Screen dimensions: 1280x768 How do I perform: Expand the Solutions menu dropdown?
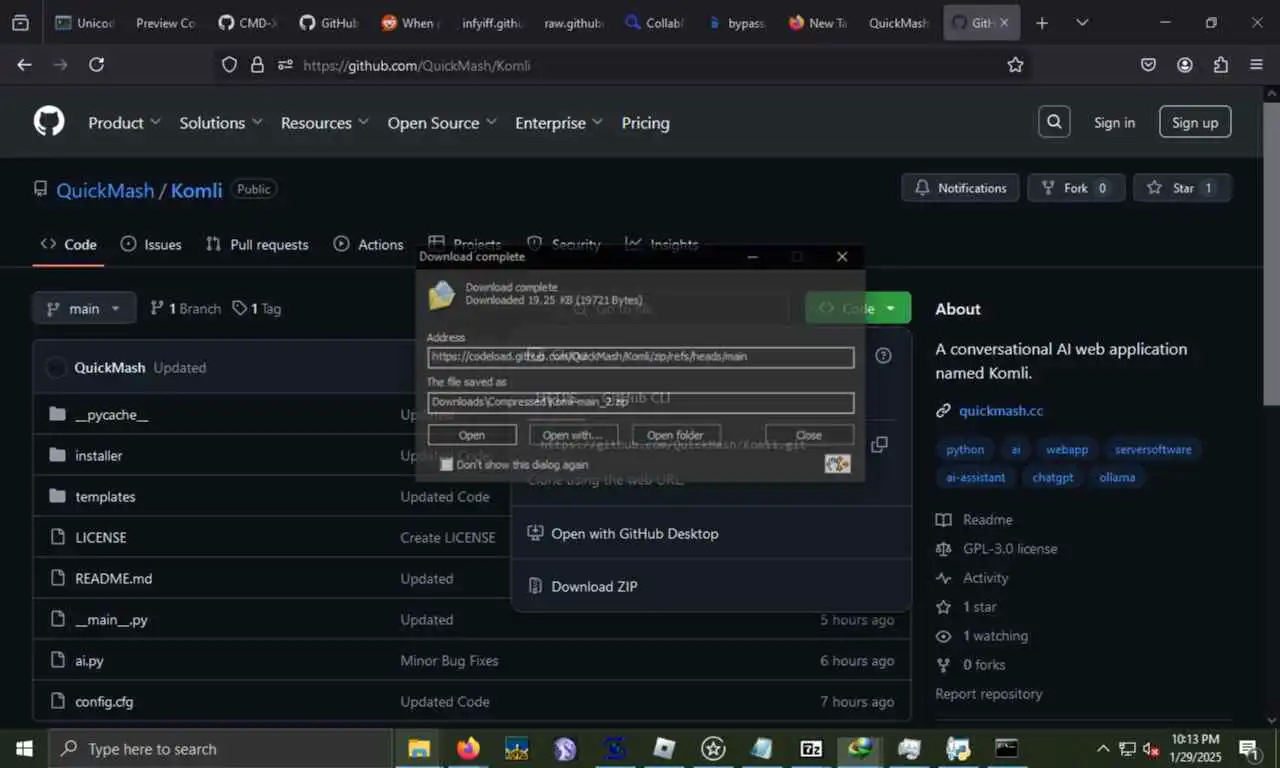(x=221, y=122)
